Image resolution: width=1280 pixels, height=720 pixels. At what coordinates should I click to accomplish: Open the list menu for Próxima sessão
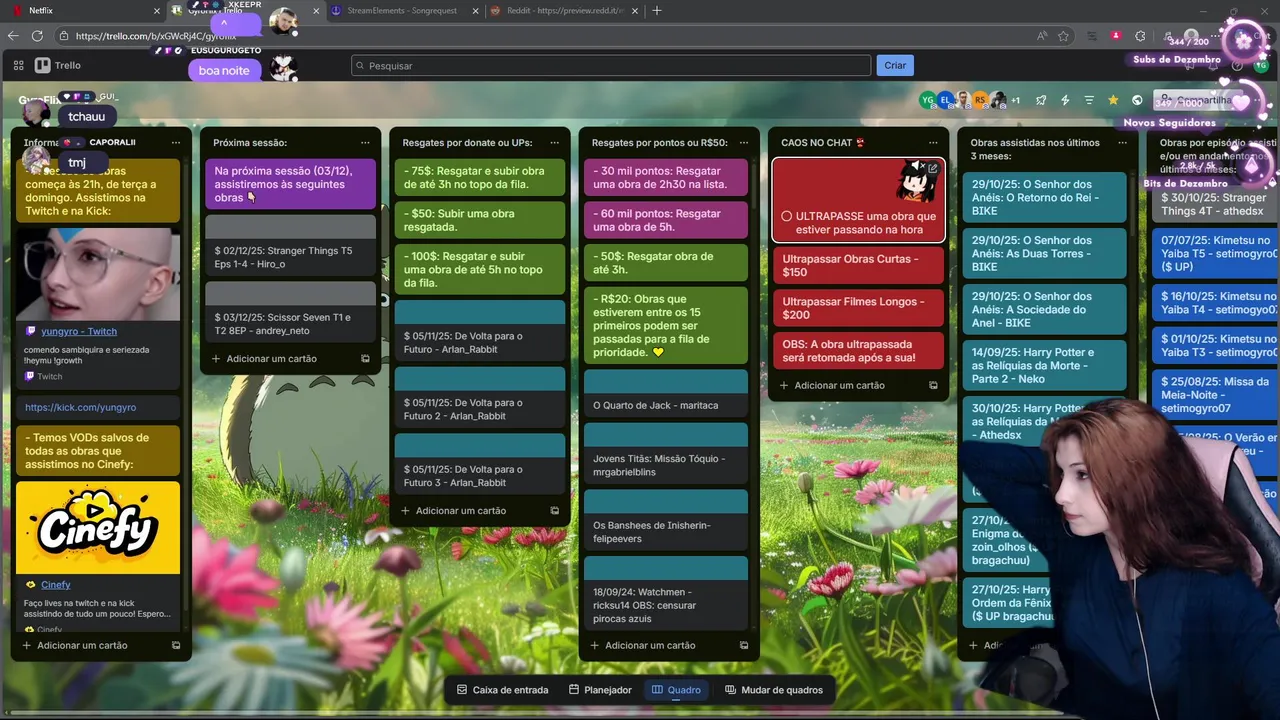coord(365,143)
